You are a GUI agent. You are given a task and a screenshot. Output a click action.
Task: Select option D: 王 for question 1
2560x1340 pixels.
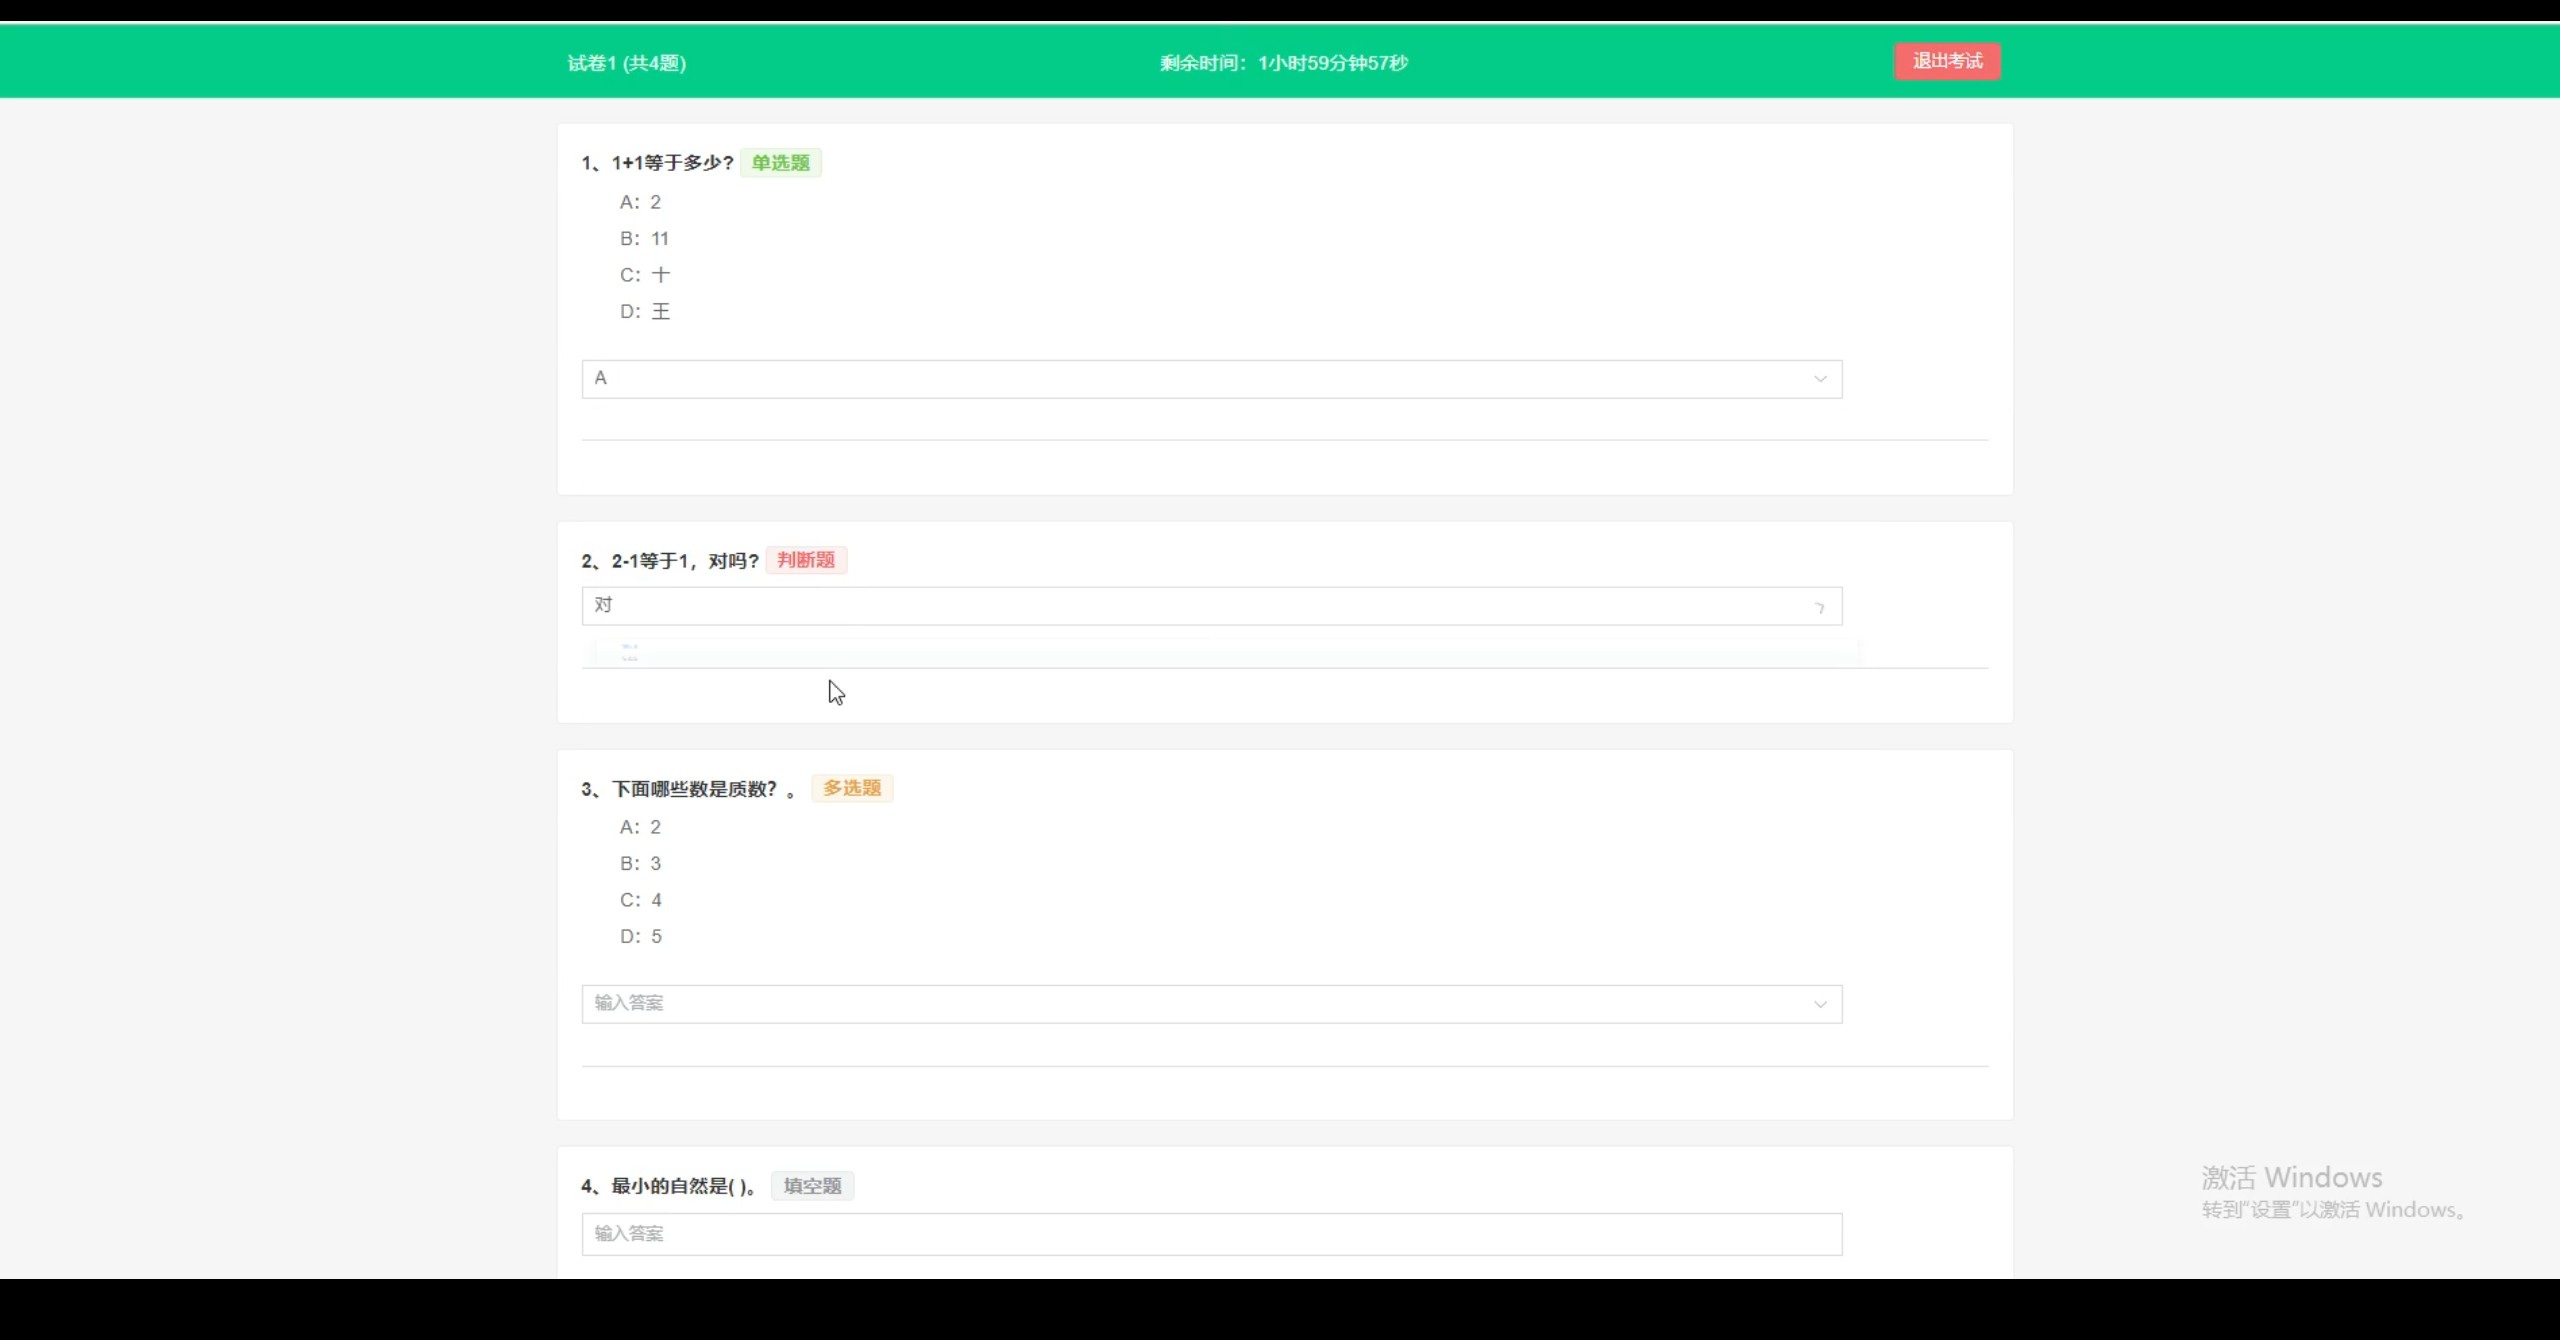(644, 311)
